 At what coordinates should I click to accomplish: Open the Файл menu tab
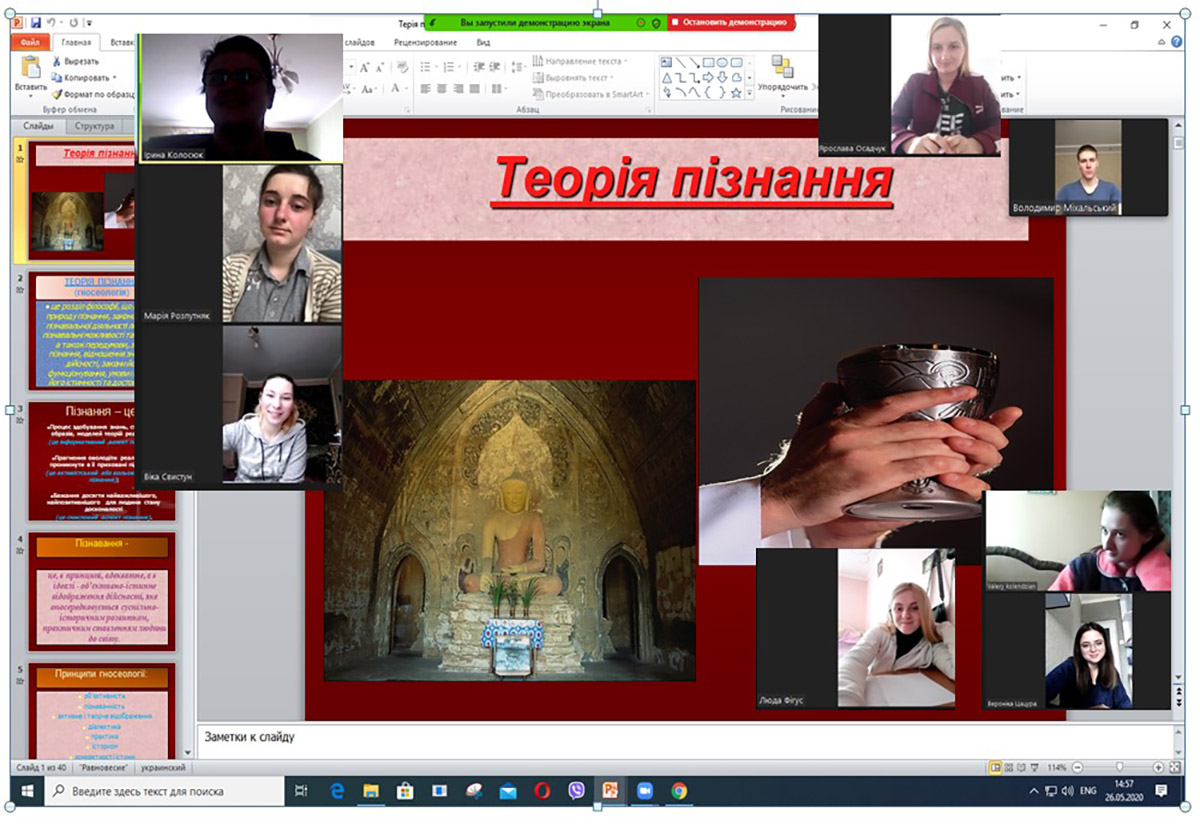pos(29,43)
